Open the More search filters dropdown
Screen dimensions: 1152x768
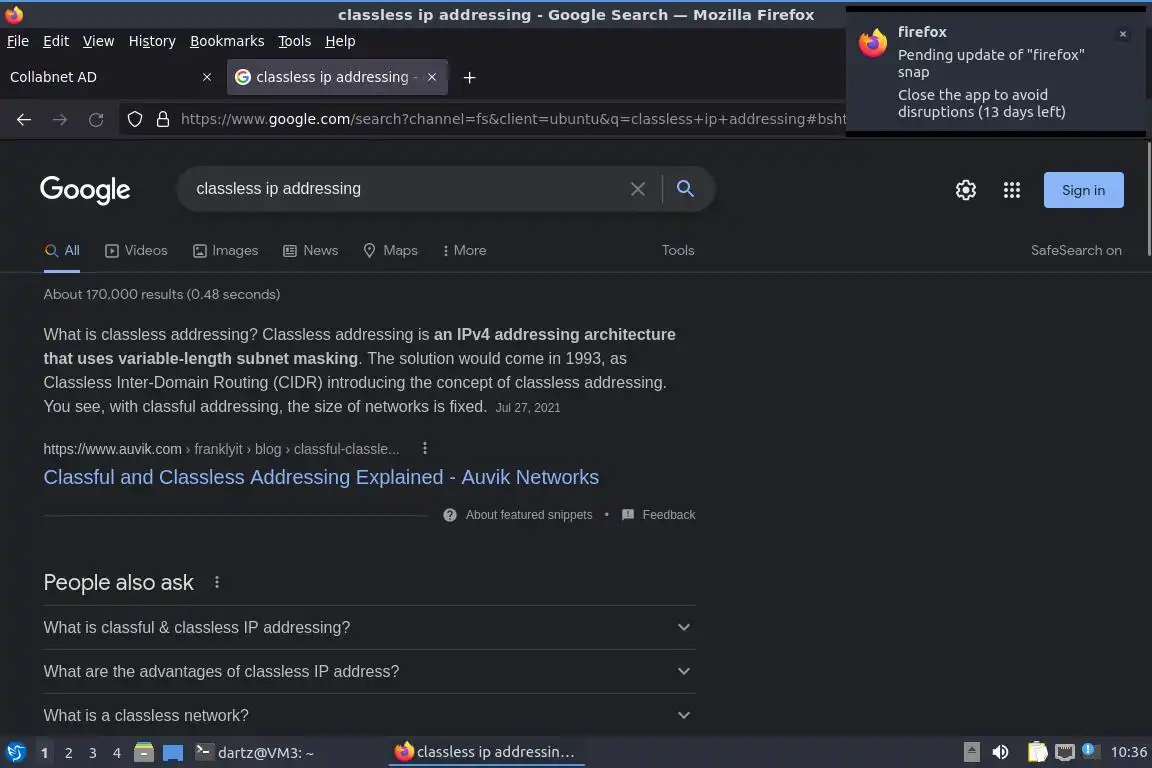pos(464,251)
